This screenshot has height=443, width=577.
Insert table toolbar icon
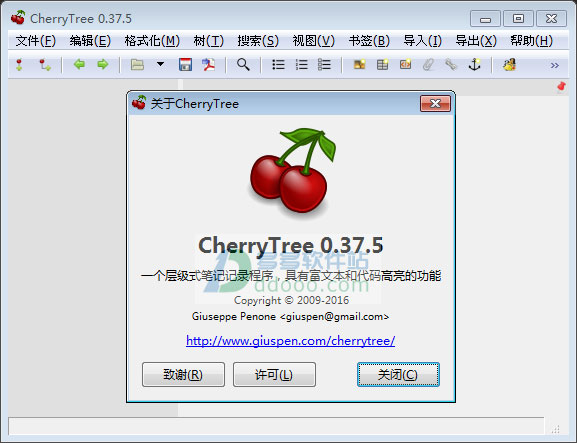click(382, 65)
